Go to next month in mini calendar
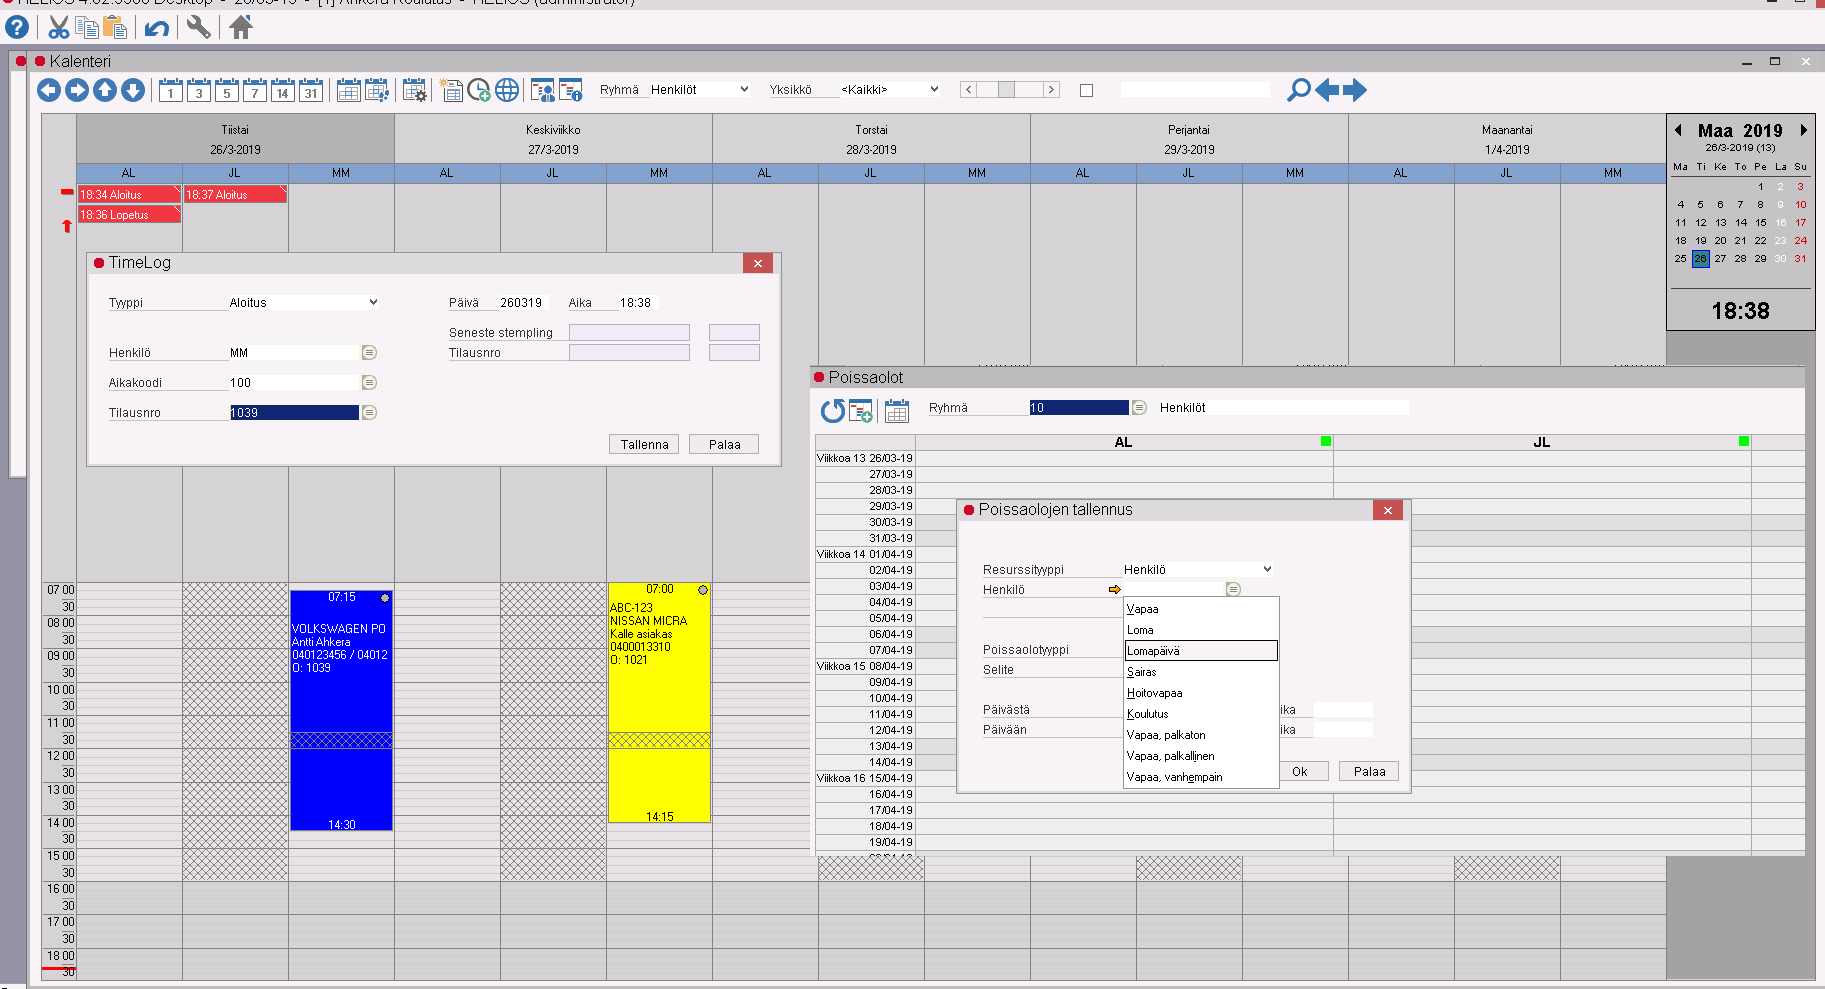 (1803, 130)
